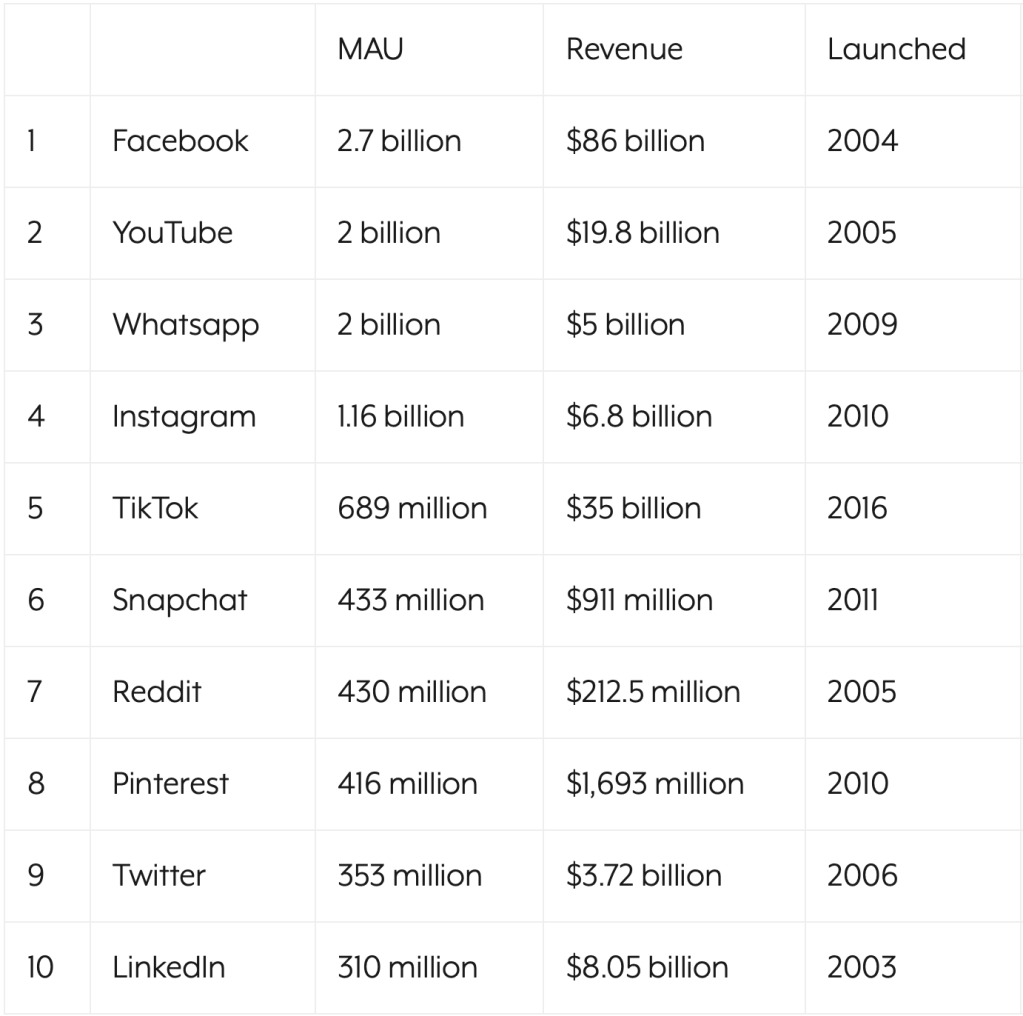
Task: Select the Facebook cell
Action: (x=180, y=141)
